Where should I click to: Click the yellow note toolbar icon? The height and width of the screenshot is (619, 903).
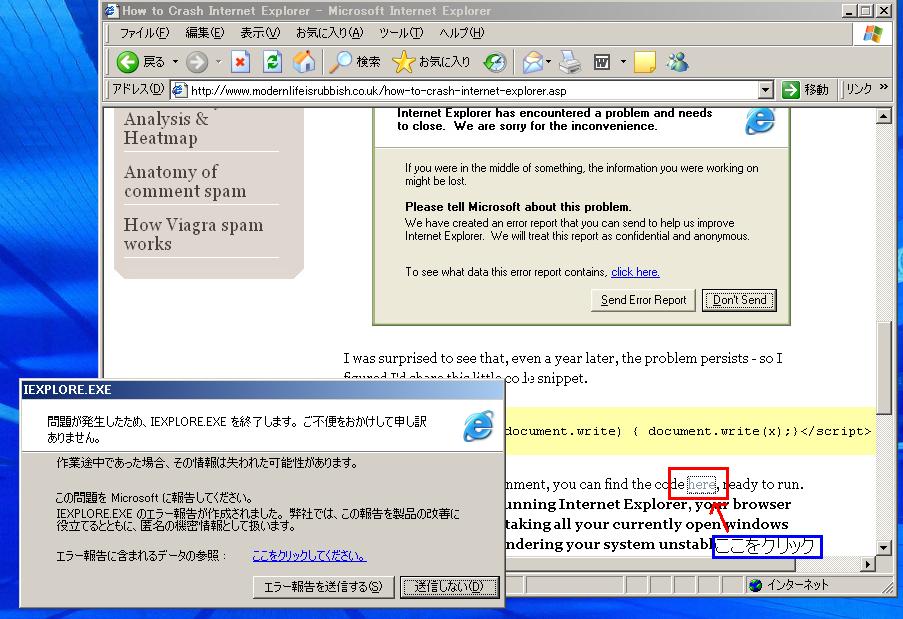(644, 62)
